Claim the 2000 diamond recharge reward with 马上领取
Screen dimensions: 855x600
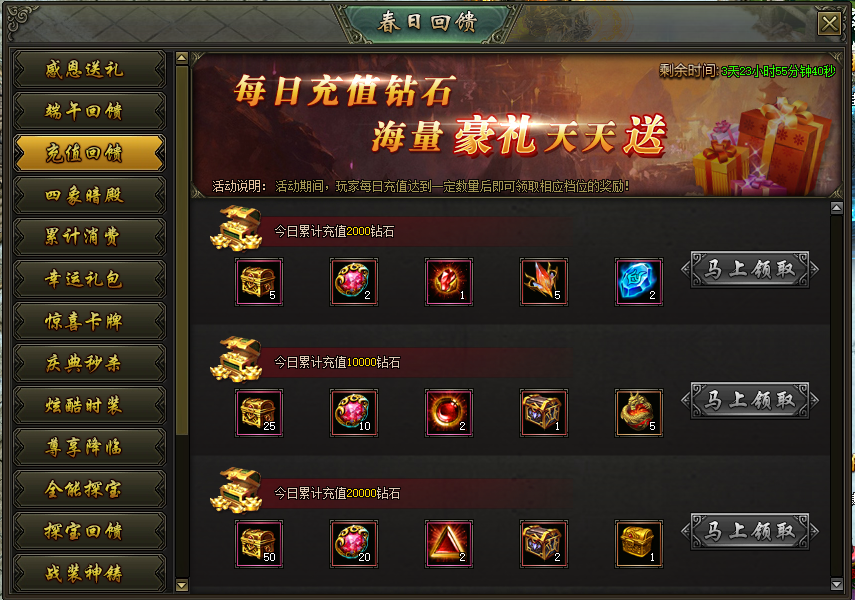point(750,269)
